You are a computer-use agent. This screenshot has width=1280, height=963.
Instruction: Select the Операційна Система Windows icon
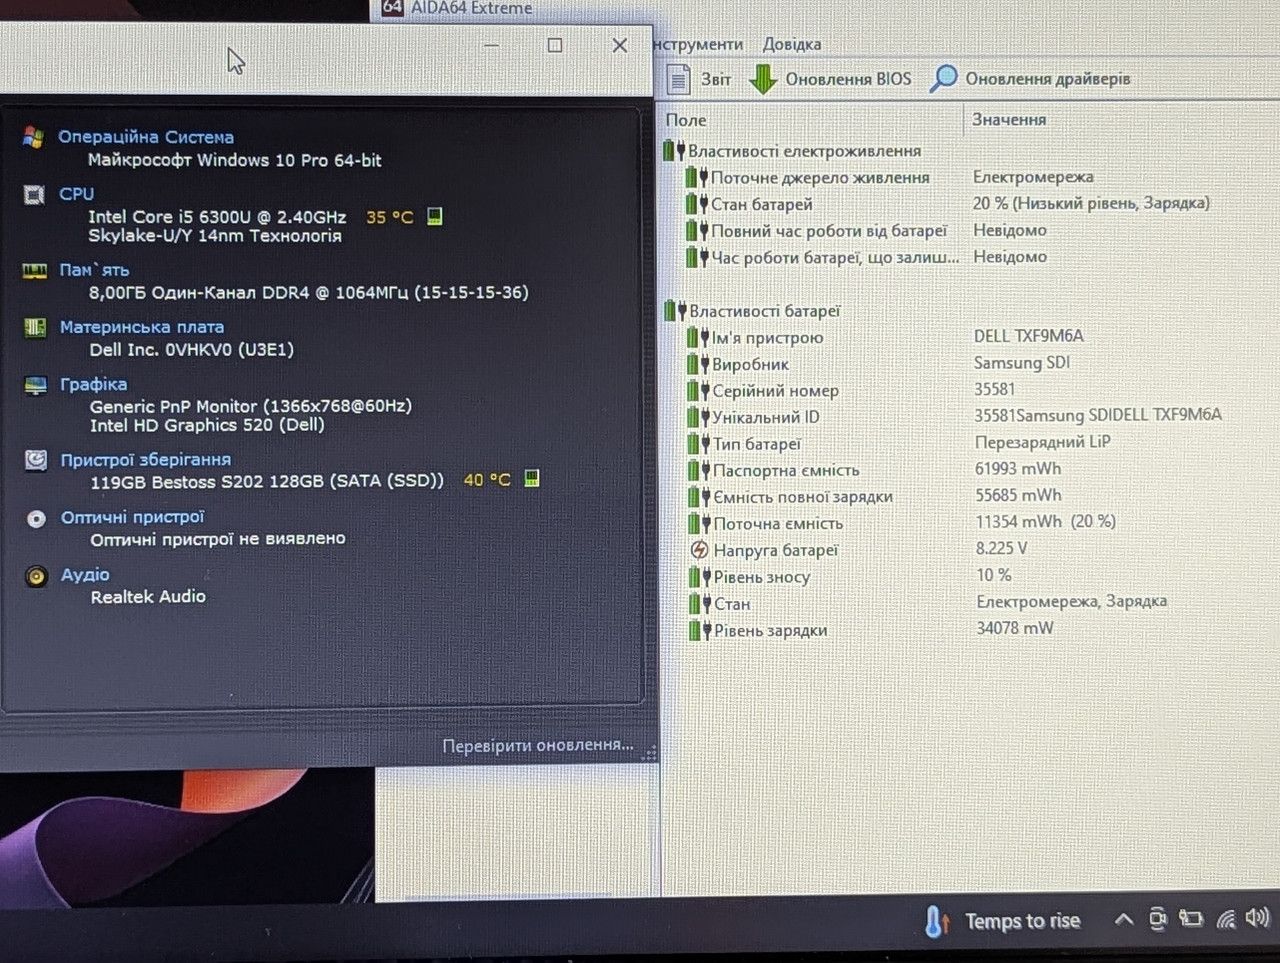pyautogui.click(x=34, y=137)
